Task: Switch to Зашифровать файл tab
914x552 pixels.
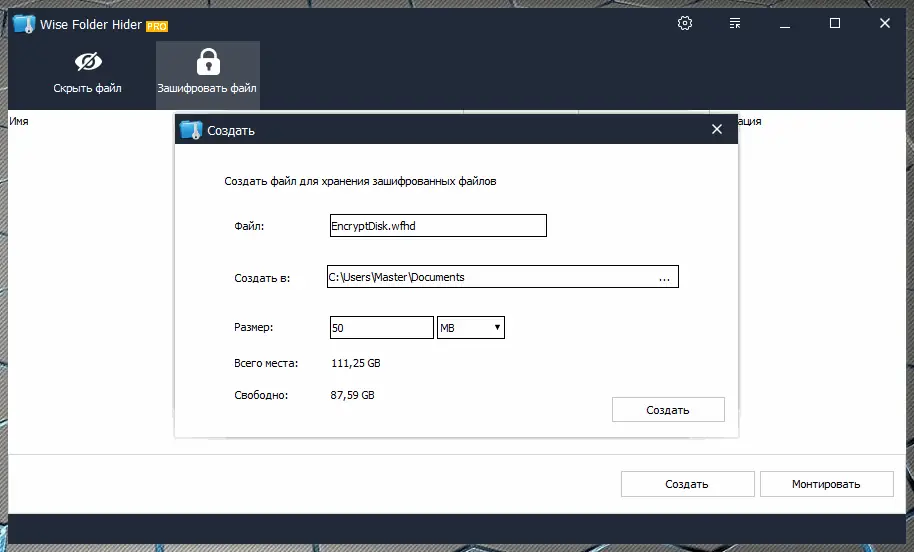Action: (x=208, y=75)
